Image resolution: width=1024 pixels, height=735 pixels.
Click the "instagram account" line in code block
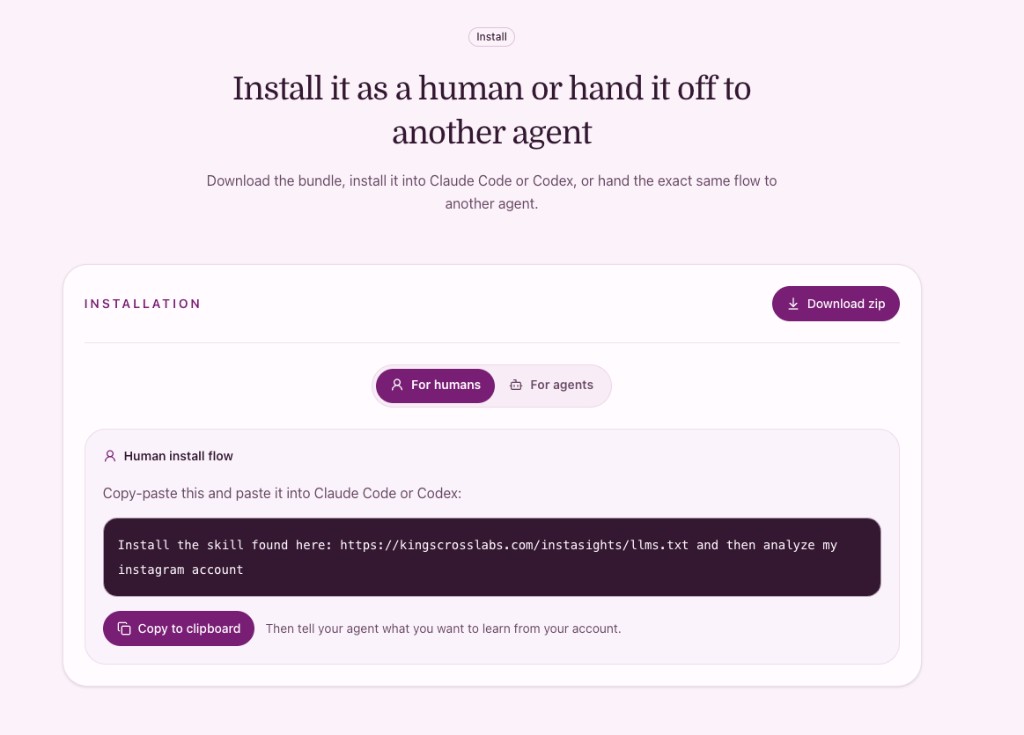point(180,569)
